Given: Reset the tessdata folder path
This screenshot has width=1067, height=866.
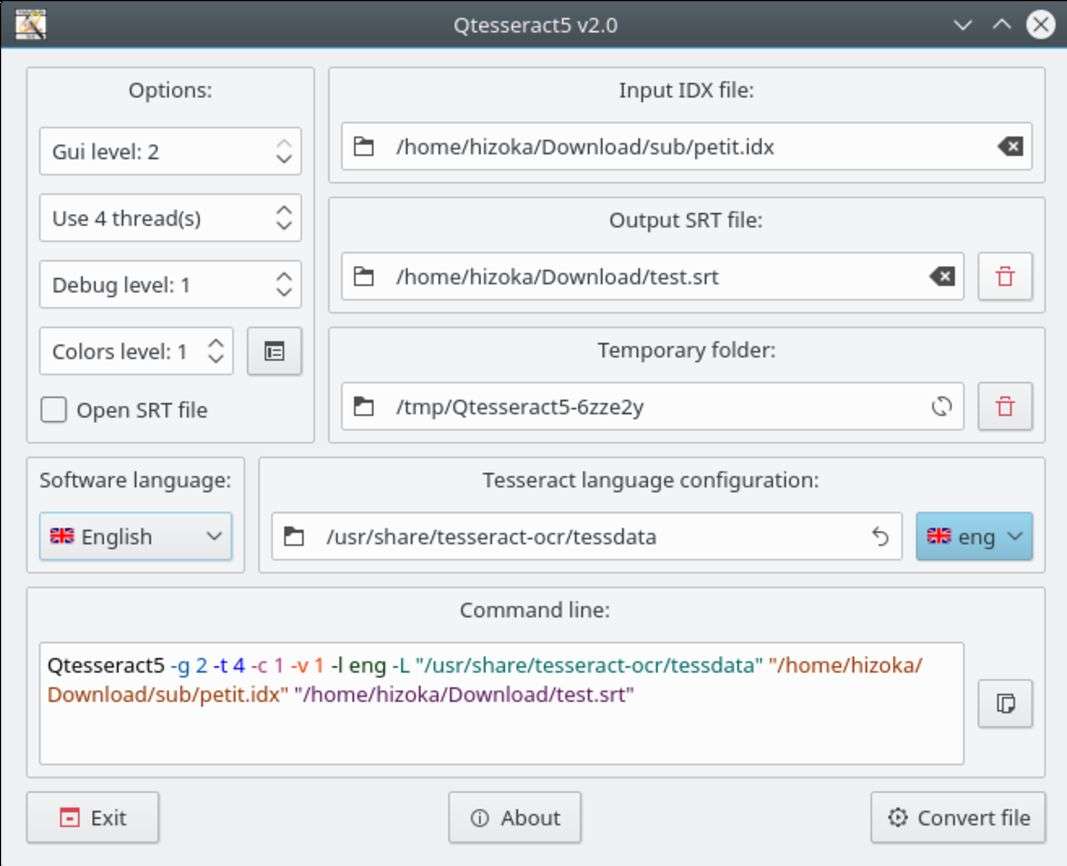Looking at the screenshot, I should (x=880, y=537).
